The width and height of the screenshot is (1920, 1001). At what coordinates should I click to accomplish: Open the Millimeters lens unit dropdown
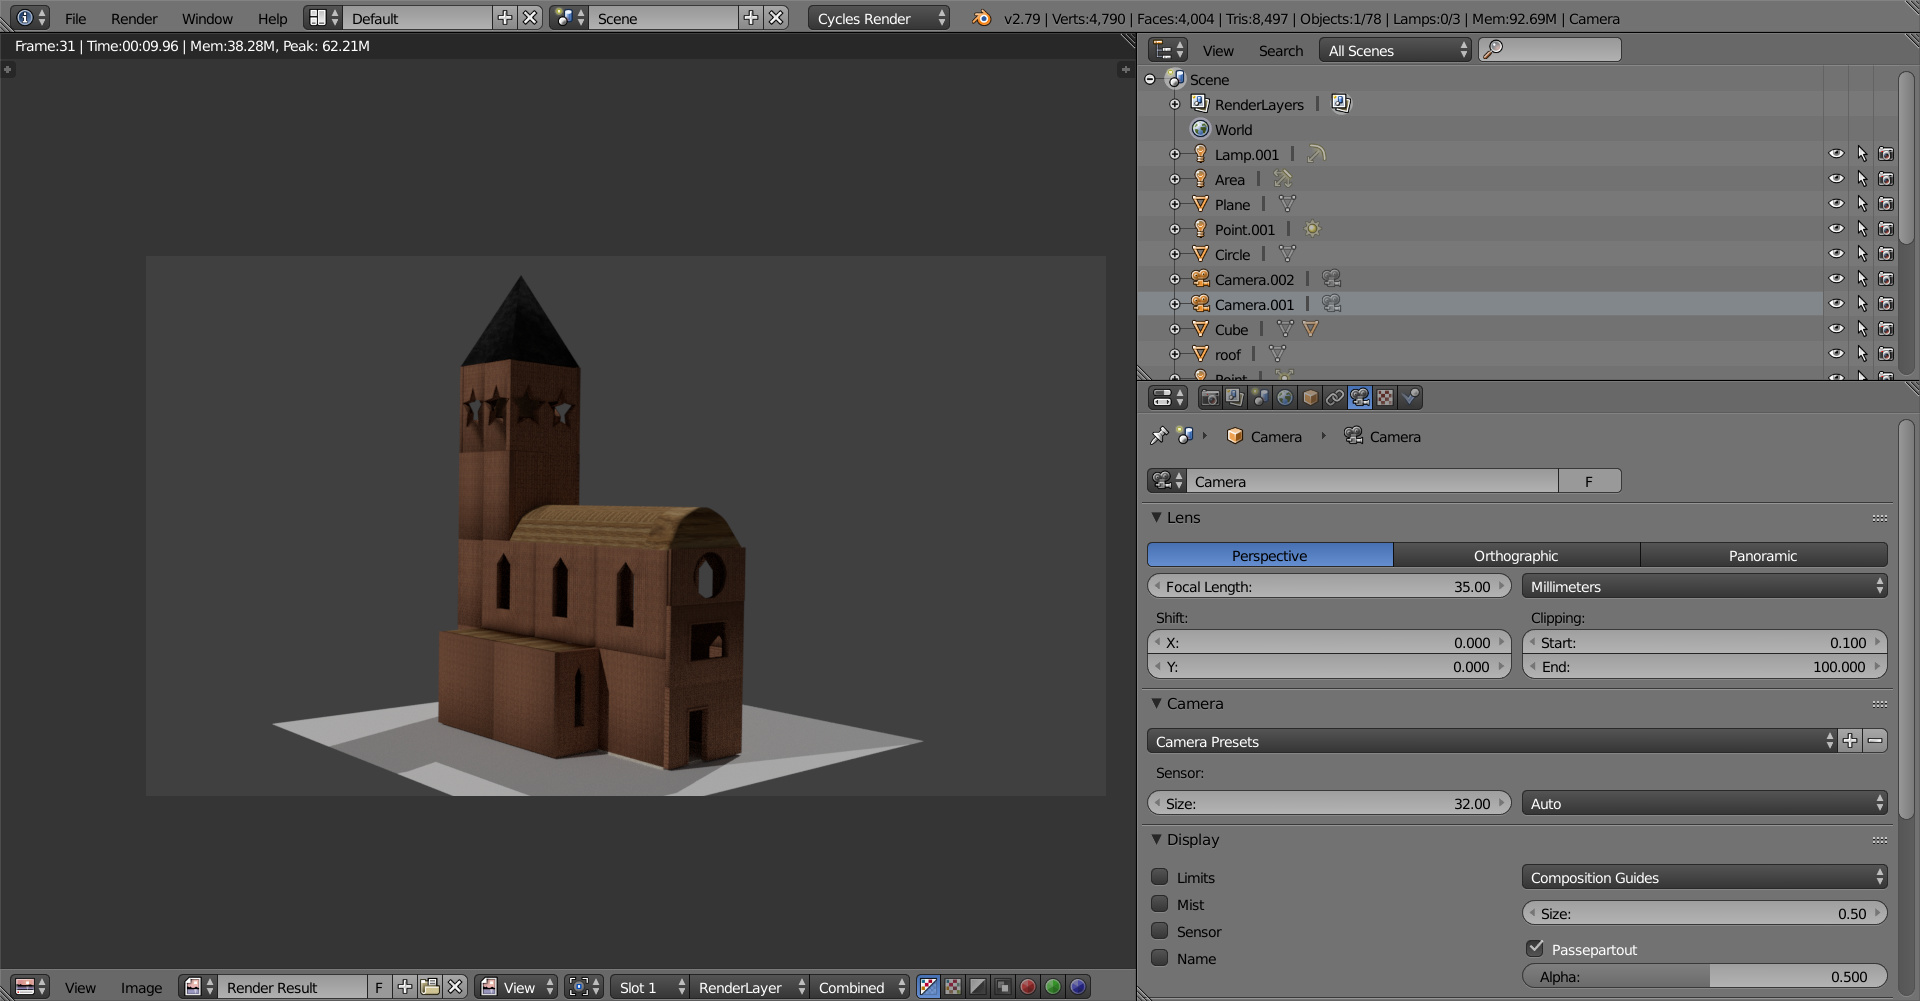pyautogui.click(x=1705, y=586)
